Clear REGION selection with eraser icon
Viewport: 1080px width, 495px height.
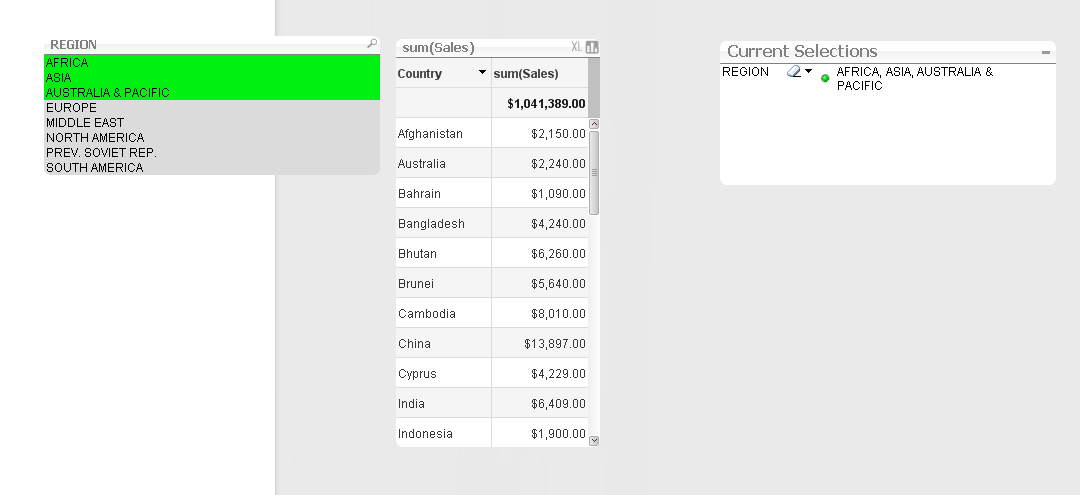[794, 71]
